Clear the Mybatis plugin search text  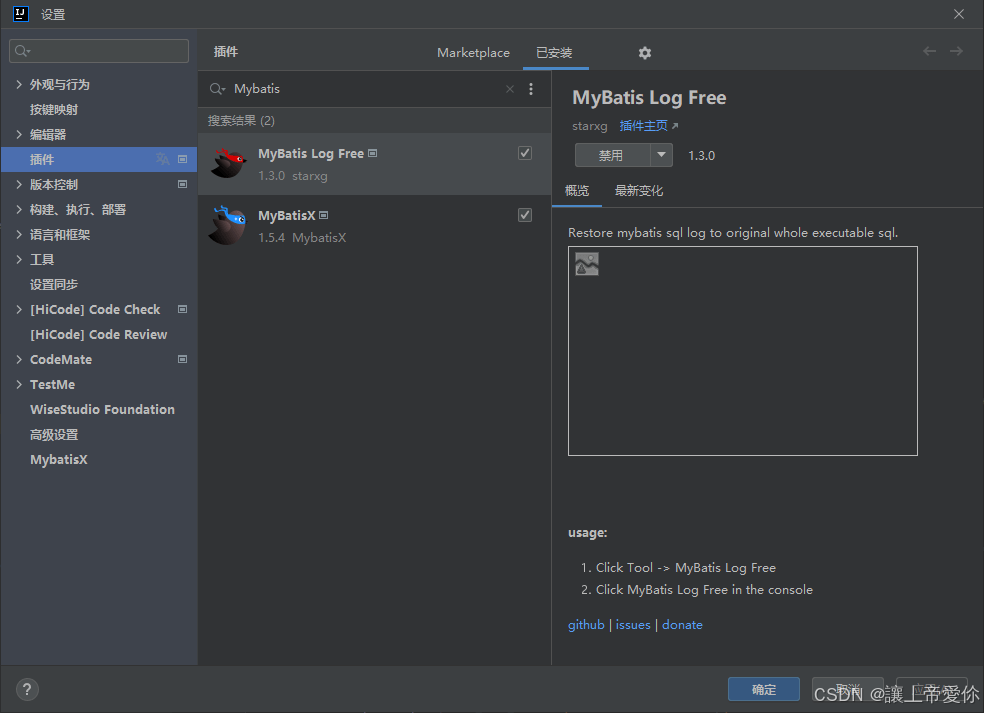tap(510, 89)
